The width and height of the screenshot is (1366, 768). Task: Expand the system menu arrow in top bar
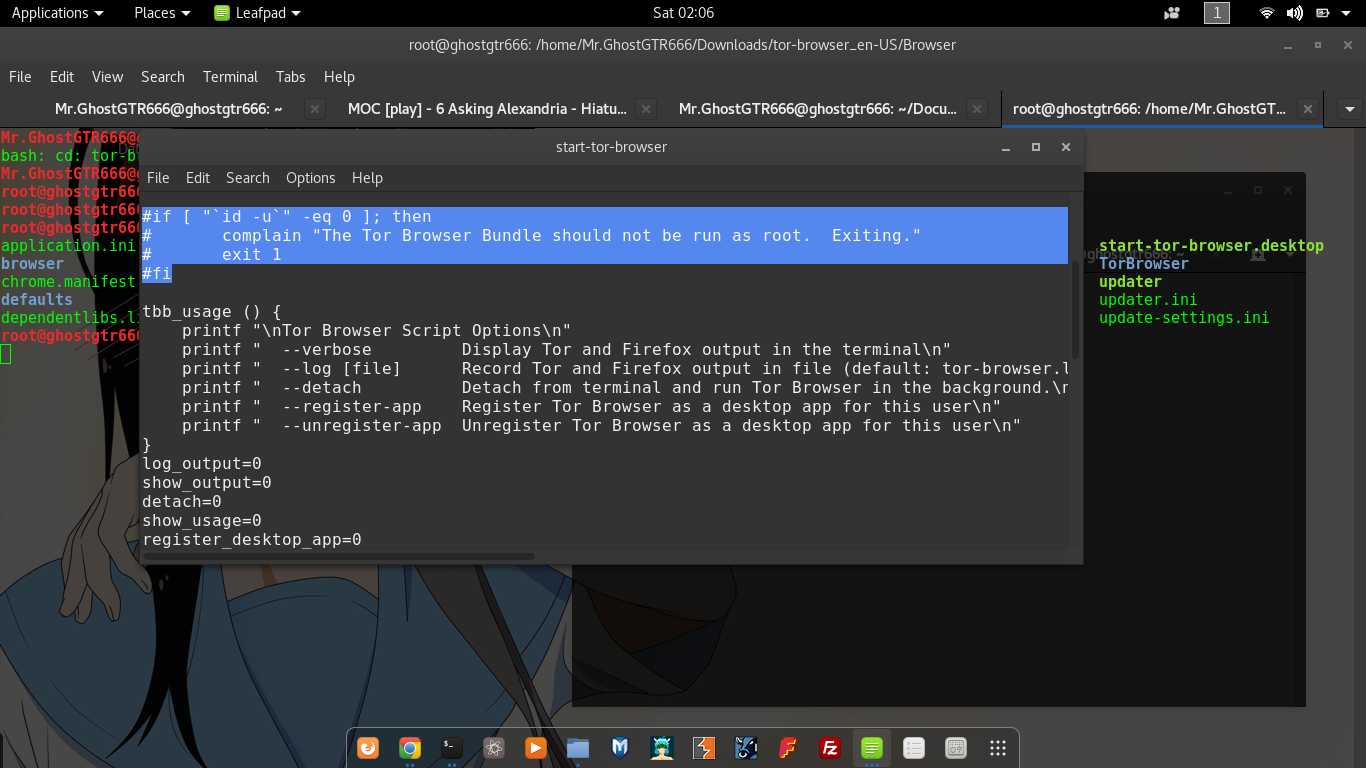click(x=1348, y=13)
